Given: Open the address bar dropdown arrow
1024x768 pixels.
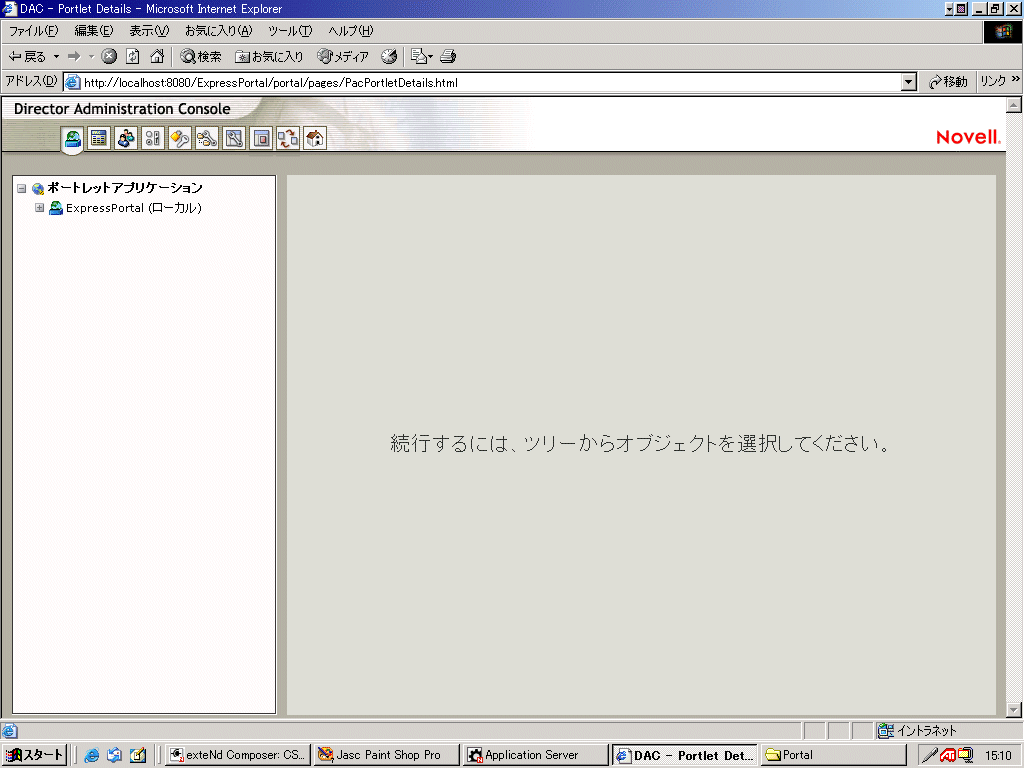Looking at the screenshot, I should pyautogui.click(x=908, y=81).
